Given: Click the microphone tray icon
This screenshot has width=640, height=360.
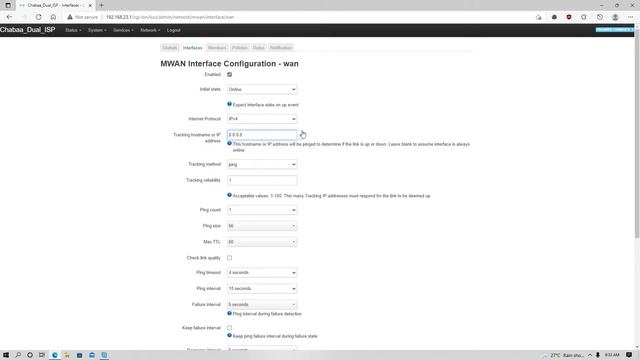Looking at the screenshot, I should (x=598, y=355).
